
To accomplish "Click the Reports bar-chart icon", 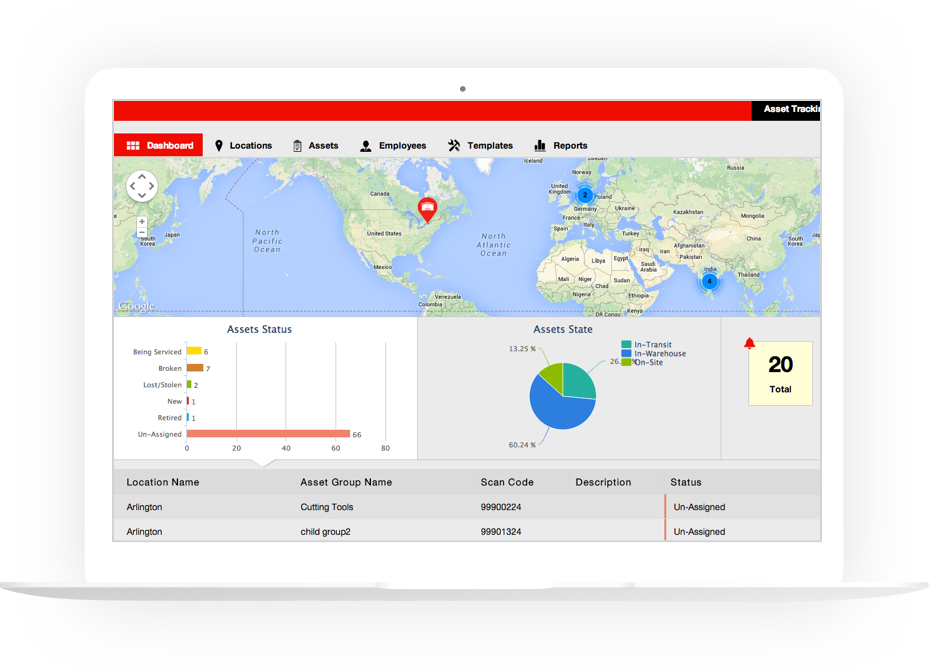I will [539, 145].
